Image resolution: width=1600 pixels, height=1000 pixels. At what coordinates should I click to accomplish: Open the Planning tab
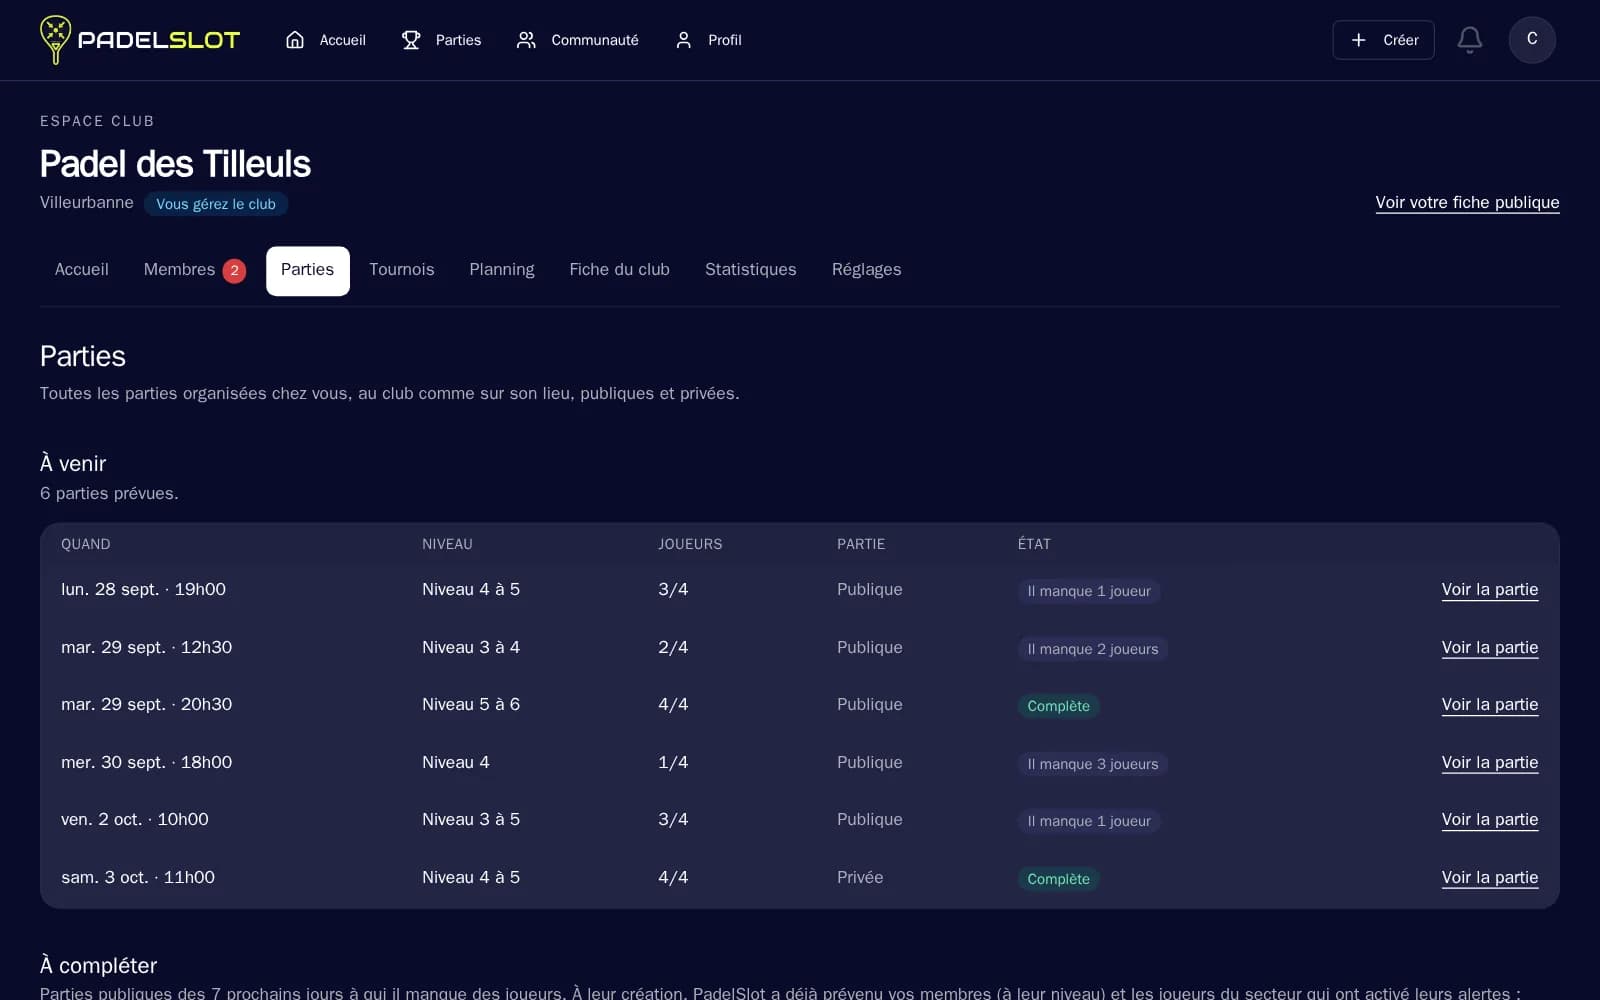click(x=502, y=270)
